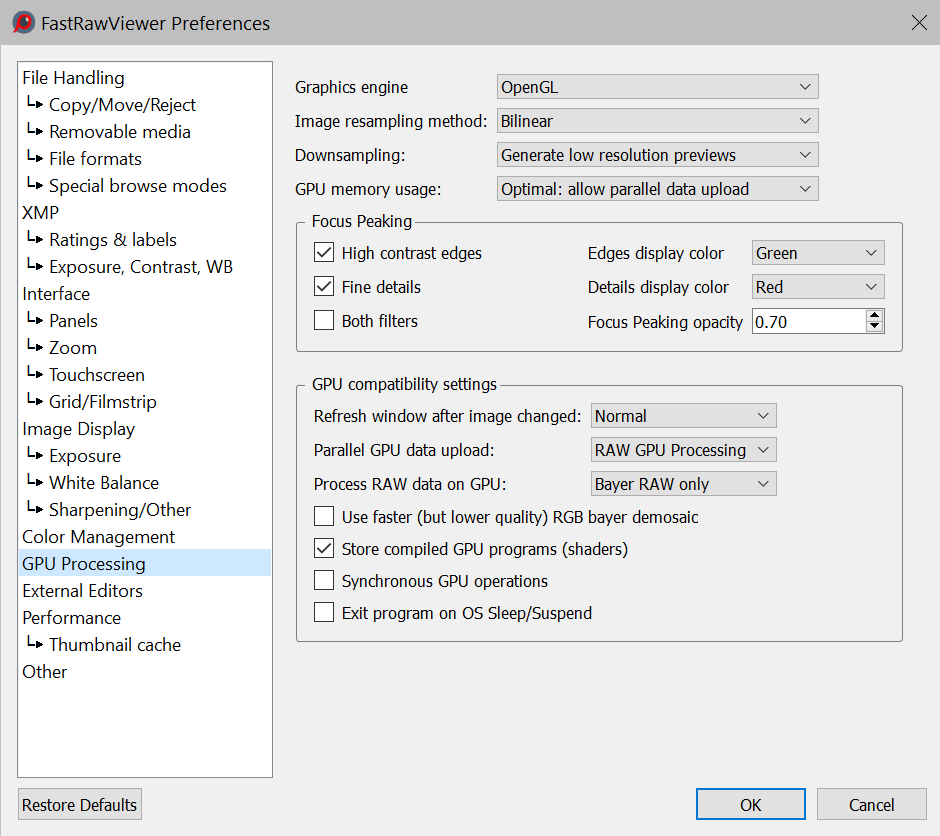Screen dimensions: 940x836
Task: Select Color Management in the category list
Action: pyautogui.click(x=98, y=537)
